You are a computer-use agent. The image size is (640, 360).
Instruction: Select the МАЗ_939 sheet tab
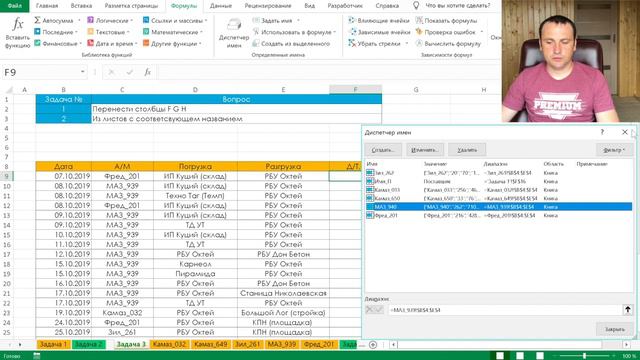click(282, 344)
